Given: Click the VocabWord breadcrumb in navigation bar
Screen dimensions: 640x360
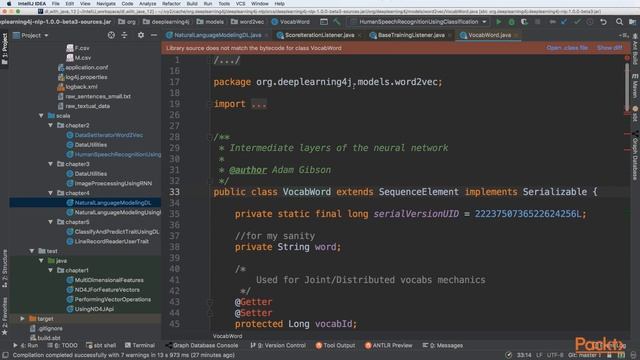Looking at the screenshot, I should coord(291,22).
